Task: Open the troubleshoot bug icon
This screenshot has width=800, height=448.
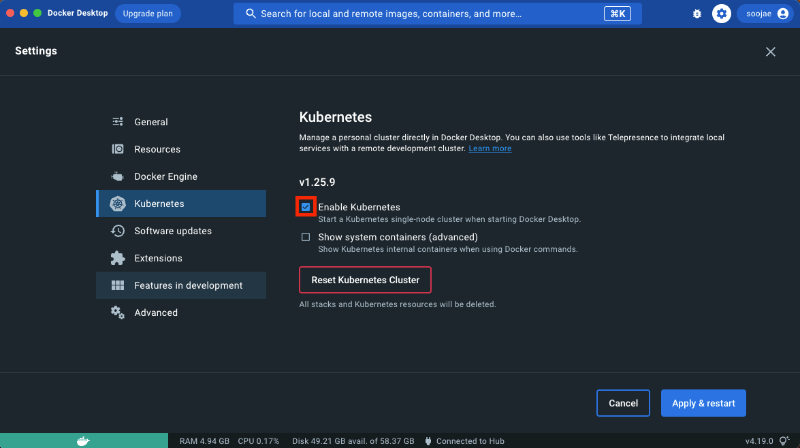Action: (x=697, y=14)
